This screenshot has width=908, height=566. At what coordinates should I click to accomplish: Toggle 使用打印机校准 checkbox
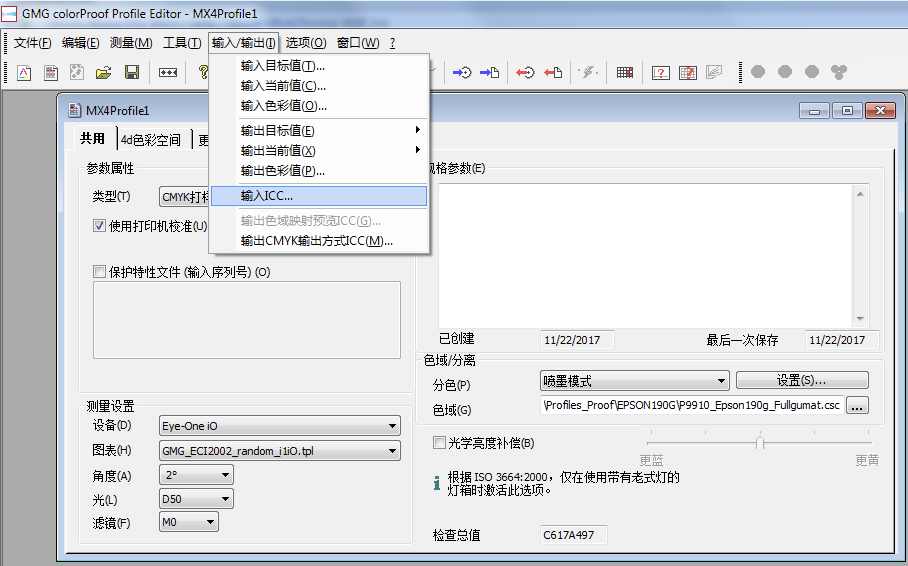(99, 226)
